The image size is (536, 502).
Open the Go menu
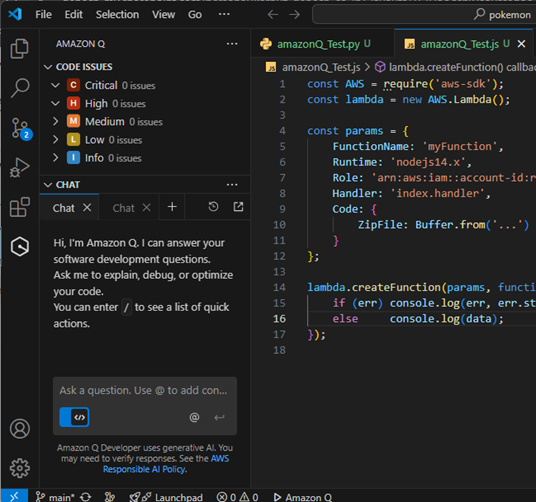click(195, 15)
